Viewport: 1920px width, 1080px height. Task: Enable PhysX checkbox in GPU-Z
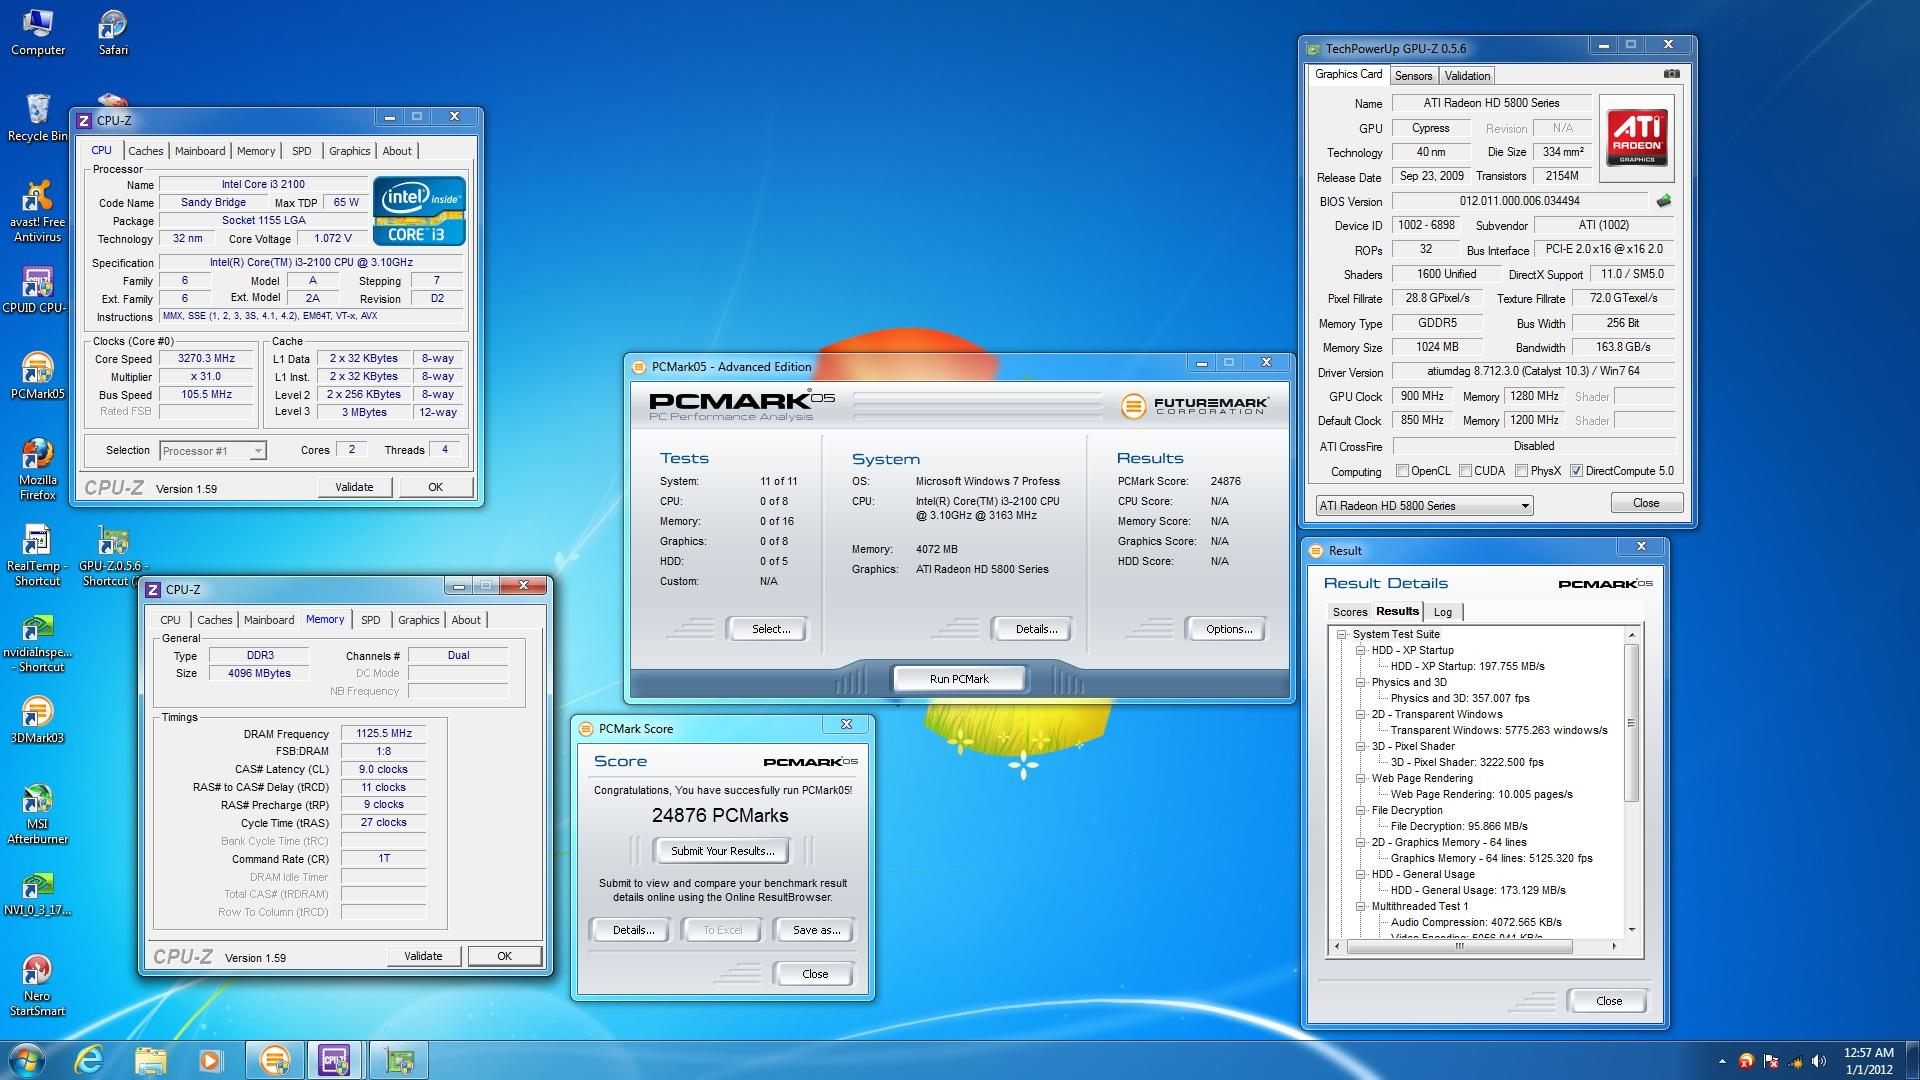click(1521, 471)
